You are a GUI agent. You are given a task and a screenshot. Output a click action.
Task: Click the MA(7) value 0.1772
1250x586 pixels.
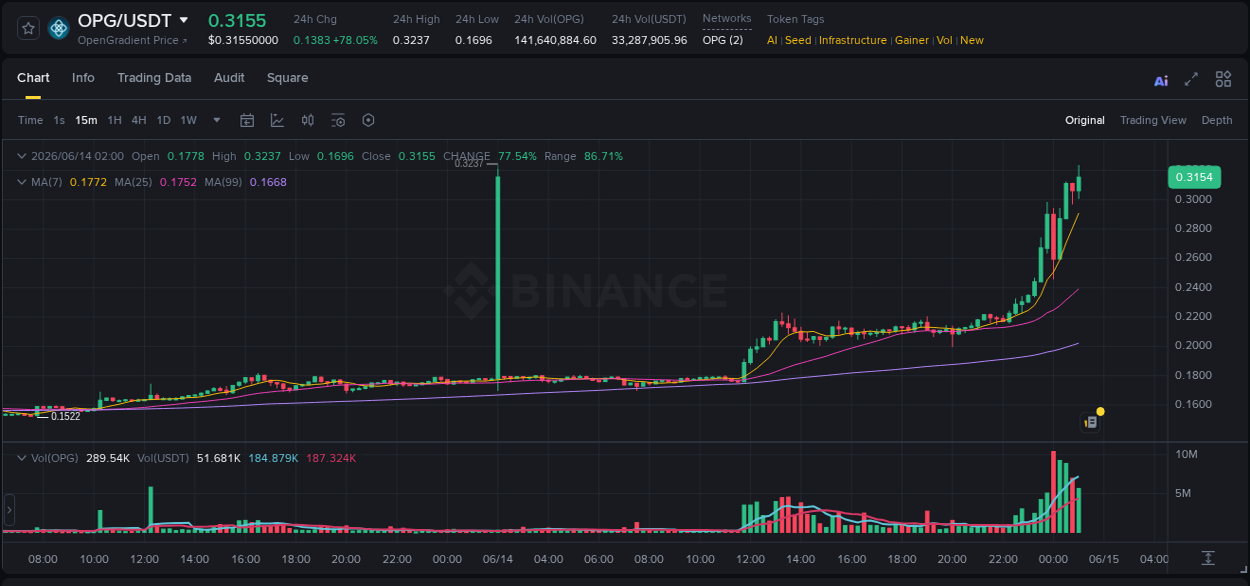tap(87, 182)
